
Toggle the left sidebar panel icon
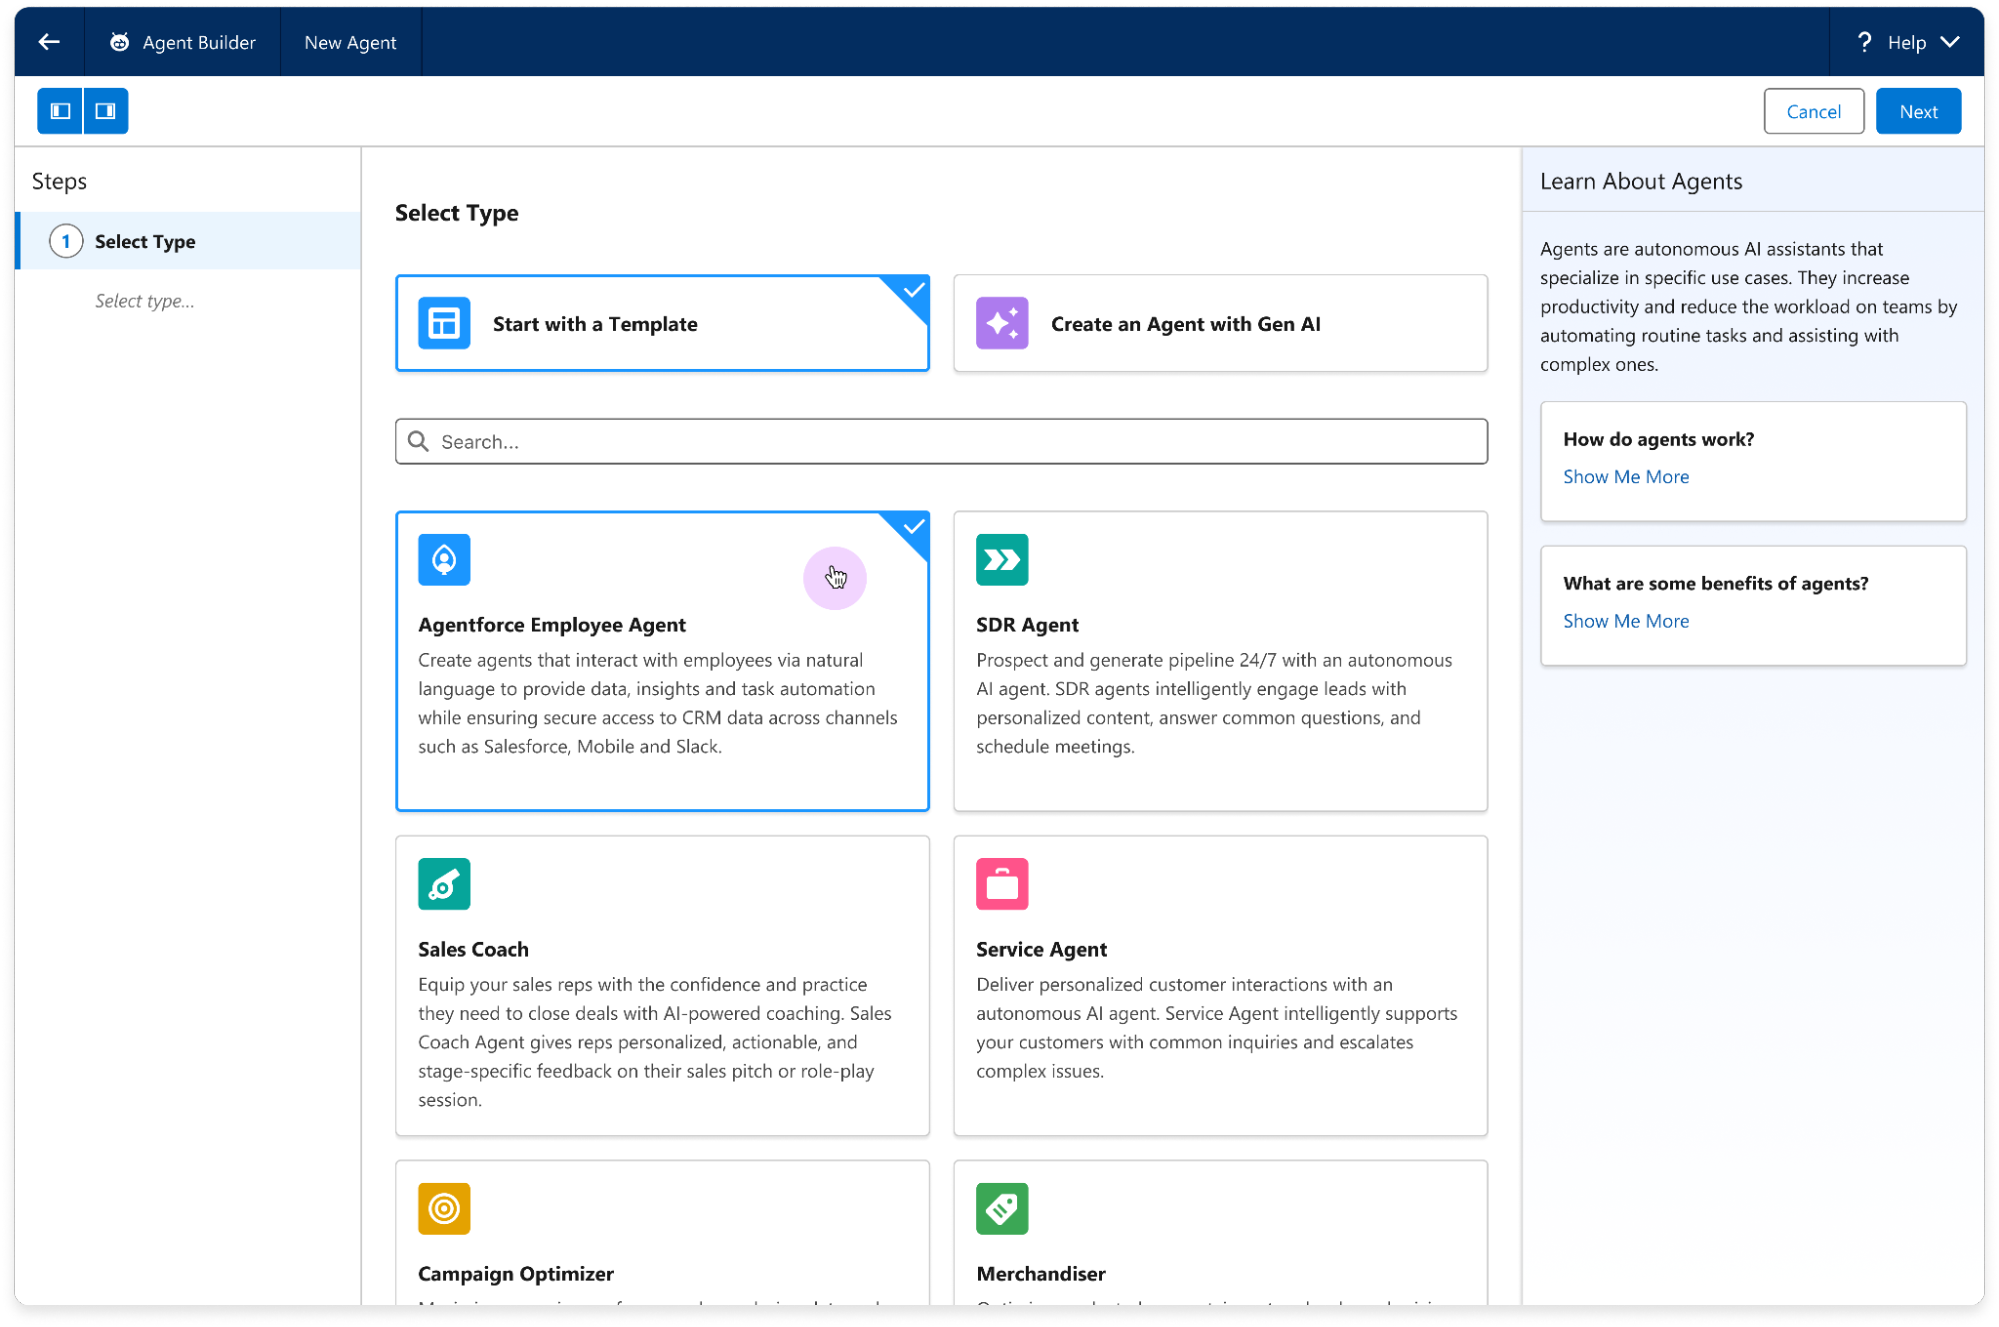tap(60, 111)
